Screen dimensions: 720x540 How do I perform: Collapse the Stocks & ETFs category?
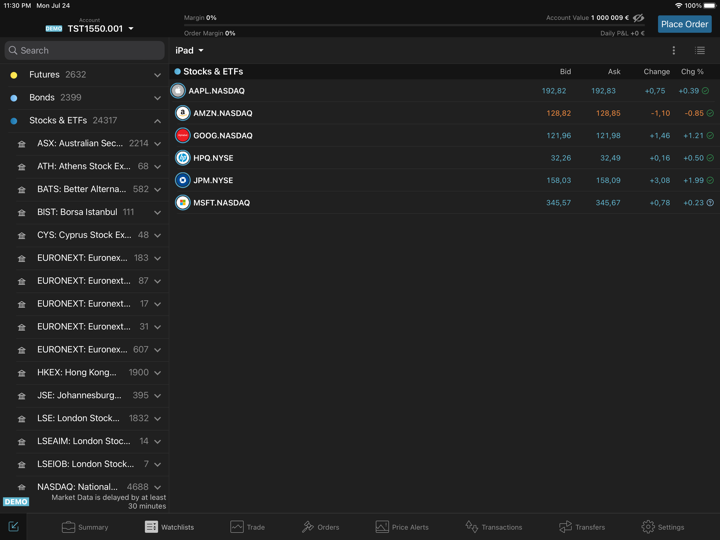coord(157,121)
